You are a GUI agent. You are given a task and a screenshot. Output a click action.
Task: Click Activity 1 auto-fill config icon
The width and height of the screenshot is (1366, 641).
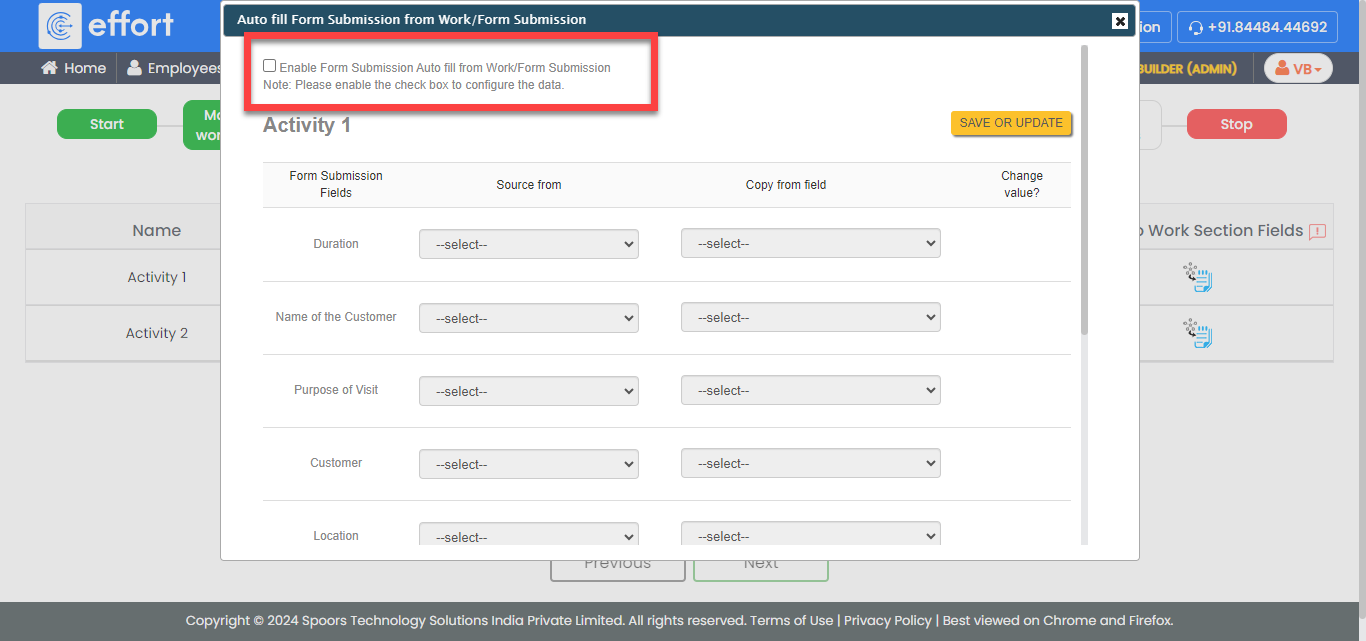click(1197, 278)
